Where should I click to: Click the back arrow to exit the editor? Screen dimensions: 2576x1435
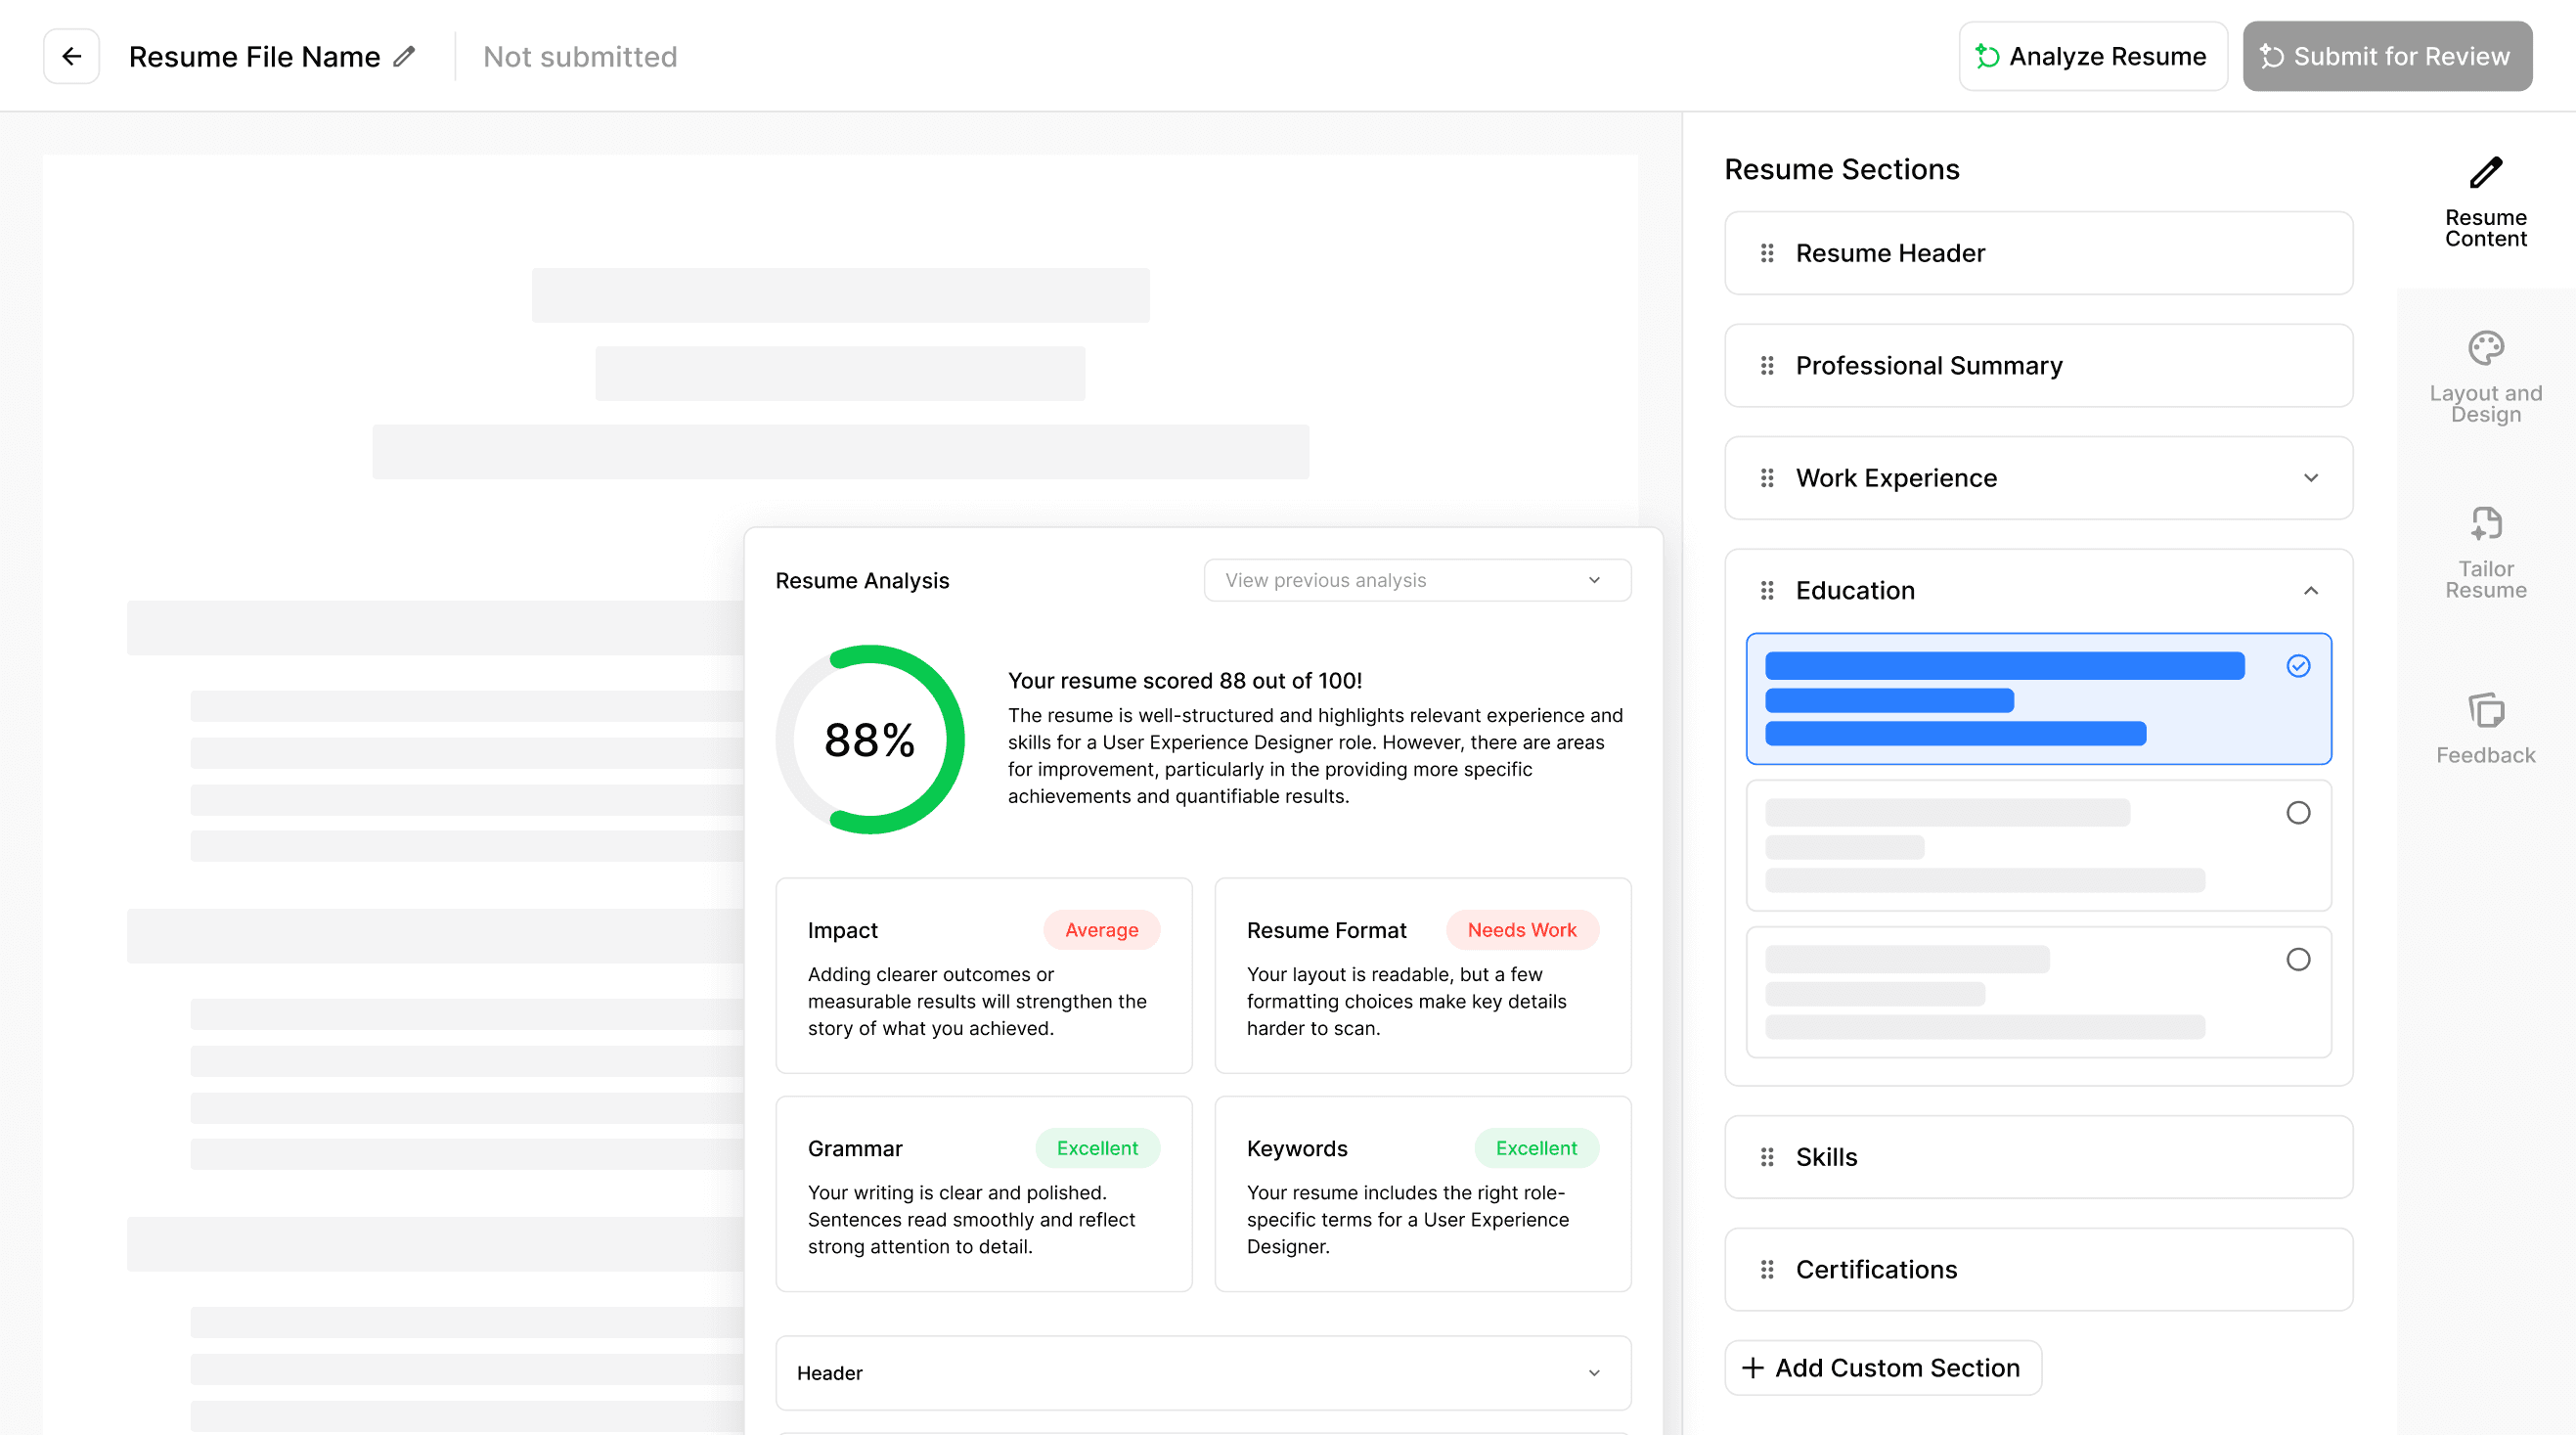coord(71,56)
